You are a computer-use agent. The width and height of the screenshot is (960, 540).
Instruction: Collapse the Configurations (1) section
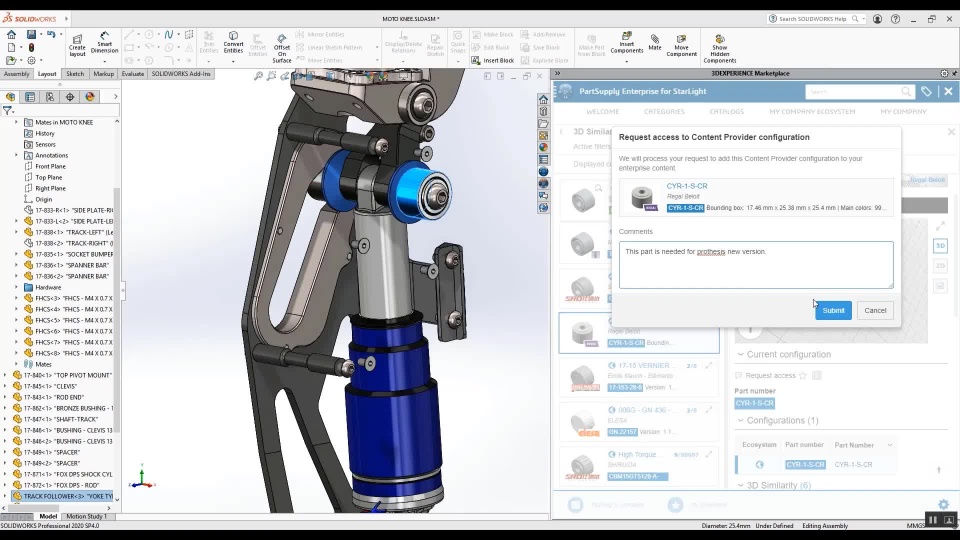pyautogui.click(x=740, y=421)
